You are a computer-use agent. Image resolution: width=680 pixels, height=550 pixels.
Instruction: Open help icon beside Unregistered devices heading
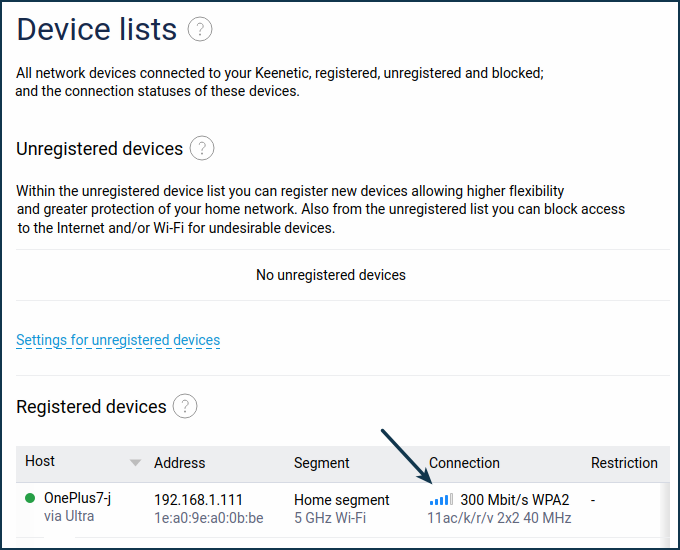pos(202,148)
